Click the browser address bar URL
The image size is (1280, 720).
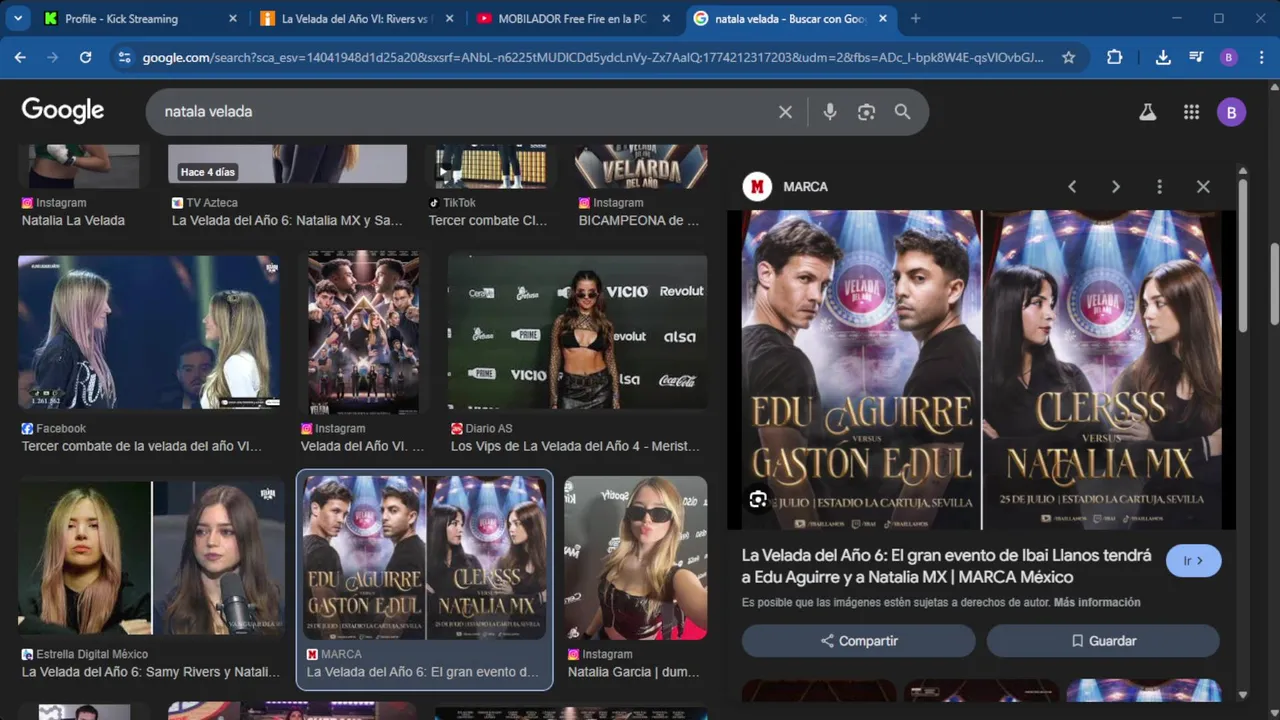point(593,58)
